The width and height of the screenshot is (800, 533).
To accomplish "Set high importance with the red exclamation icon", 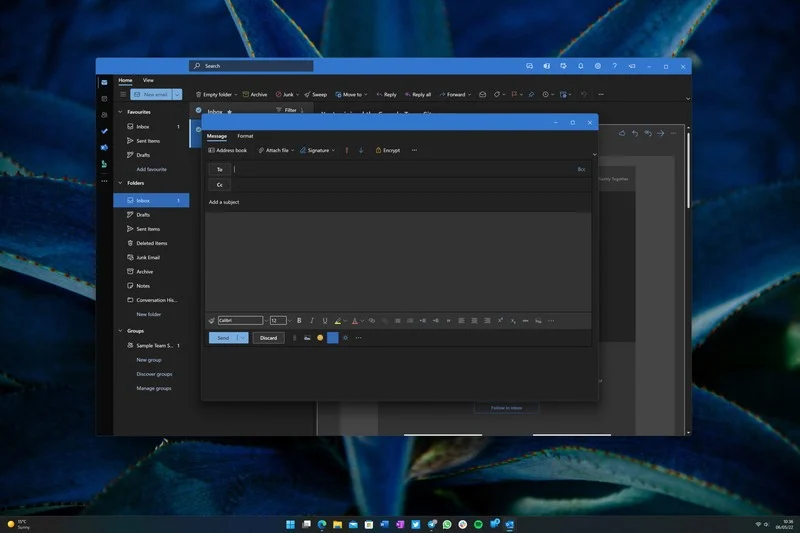I will [x=347, y=150].
